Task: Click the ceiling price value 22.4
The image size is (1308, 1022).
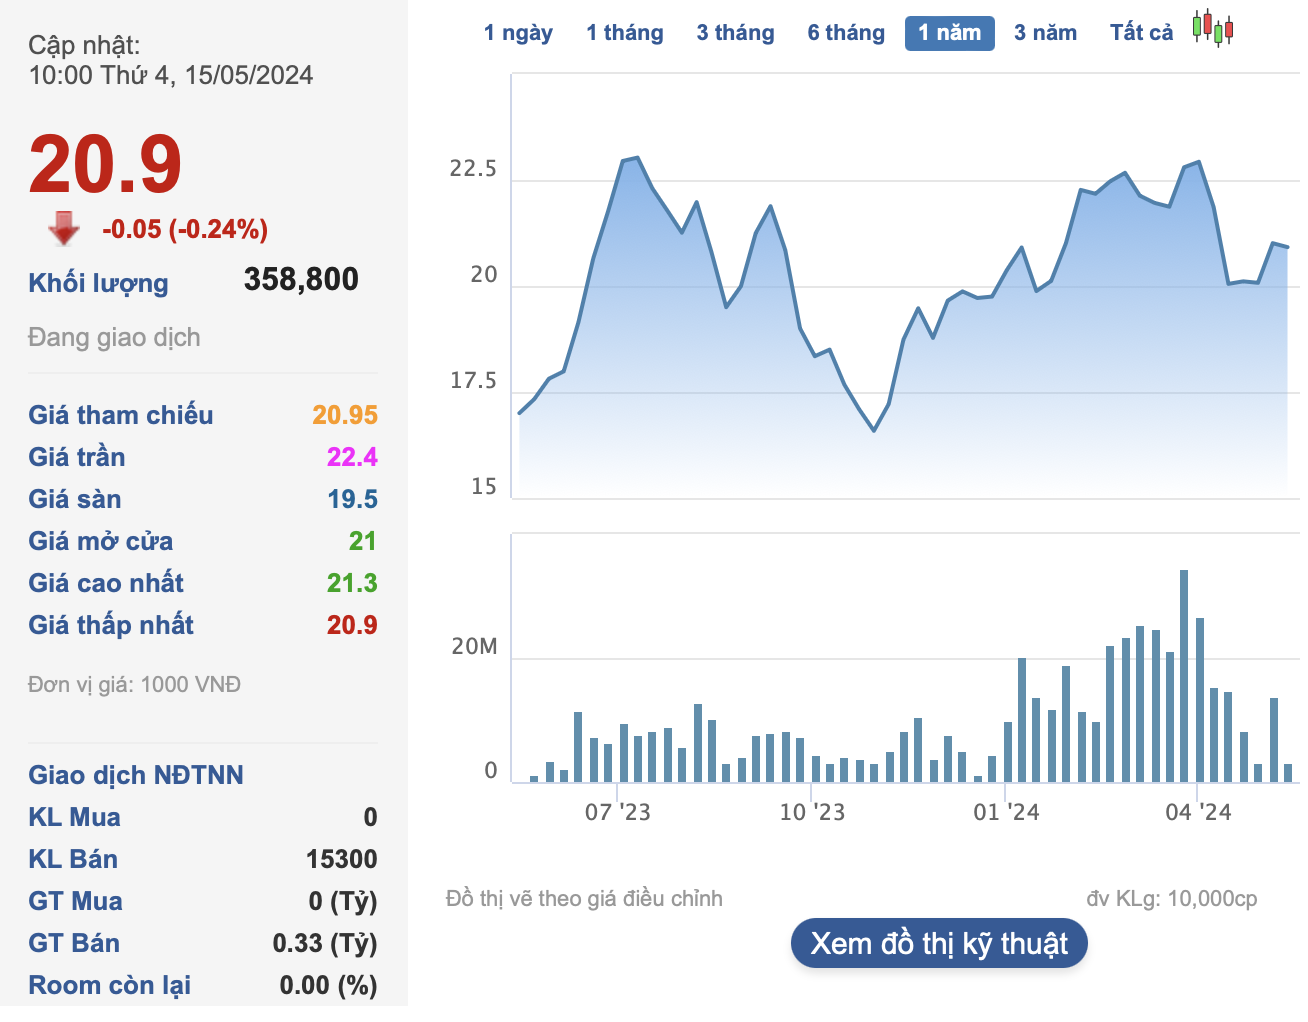Action: pyautogui.click(x=352, y=457)
